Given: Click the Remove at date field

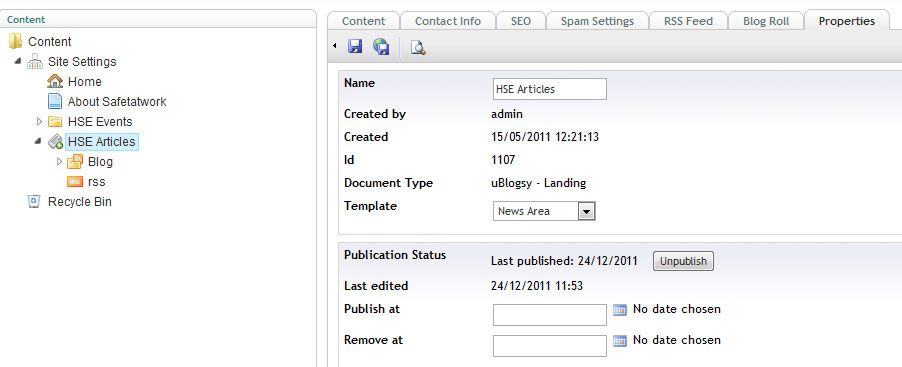Looking at the screenshot, I should point(549,346).
